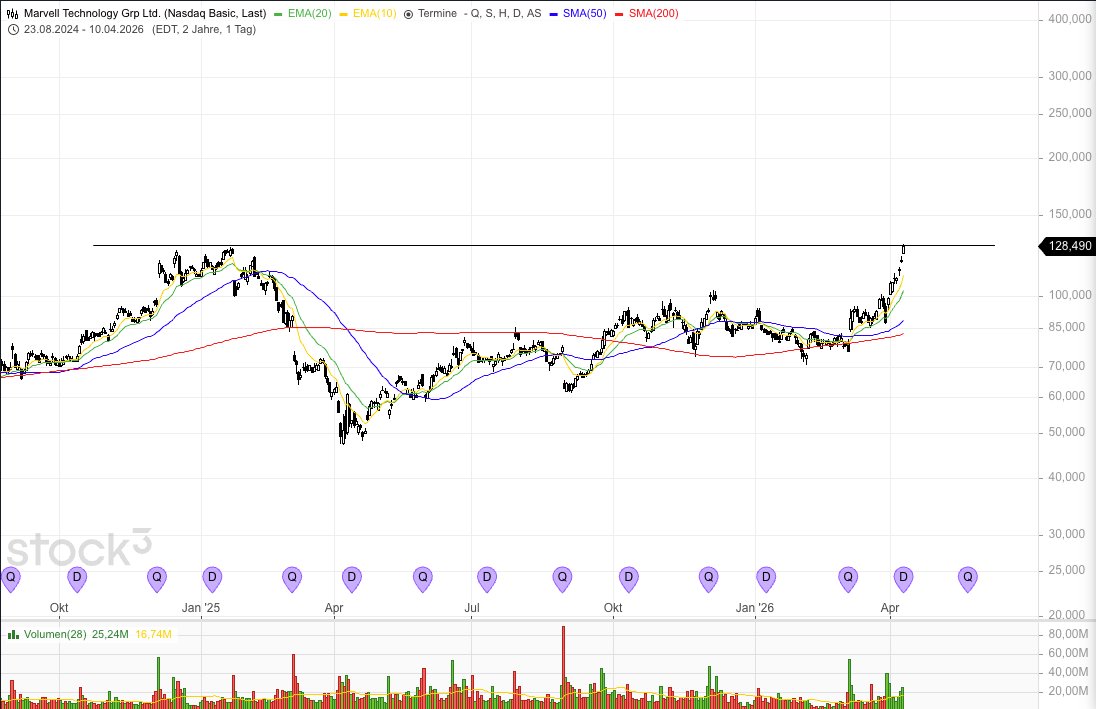
Task: Click the 150,000 price axis label
Action: [x=1069, y=215]
